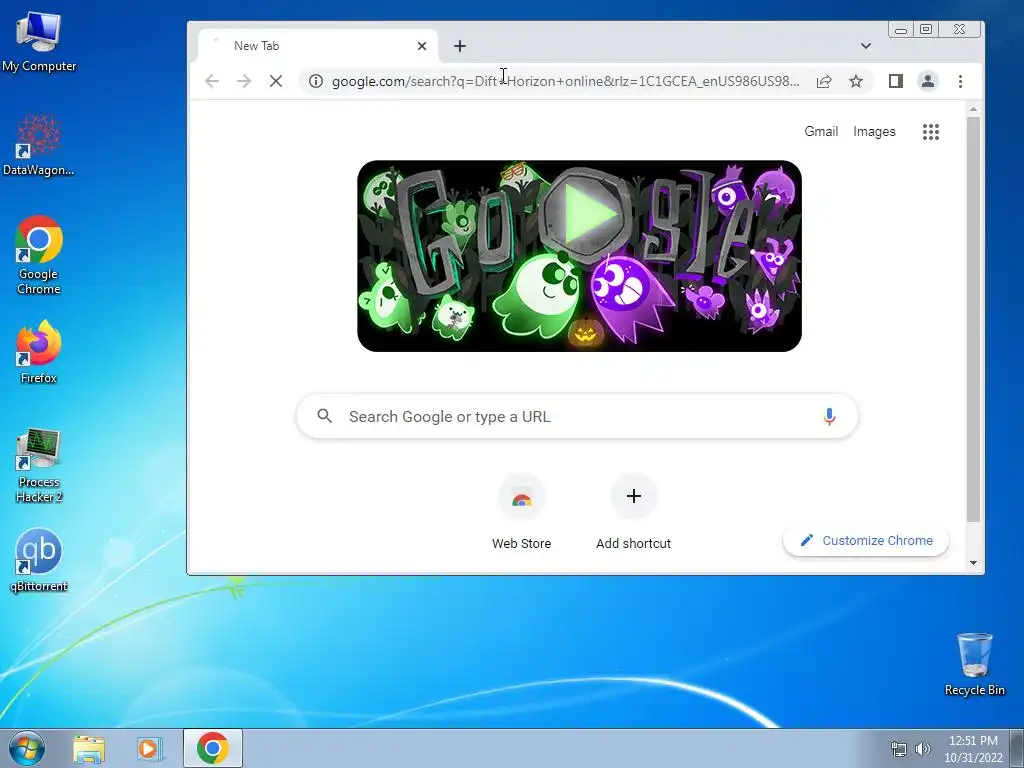The width and height of the screenshot is (1024, 768).
Task: Select Firefox desktop shortcut
Action: 39,352
